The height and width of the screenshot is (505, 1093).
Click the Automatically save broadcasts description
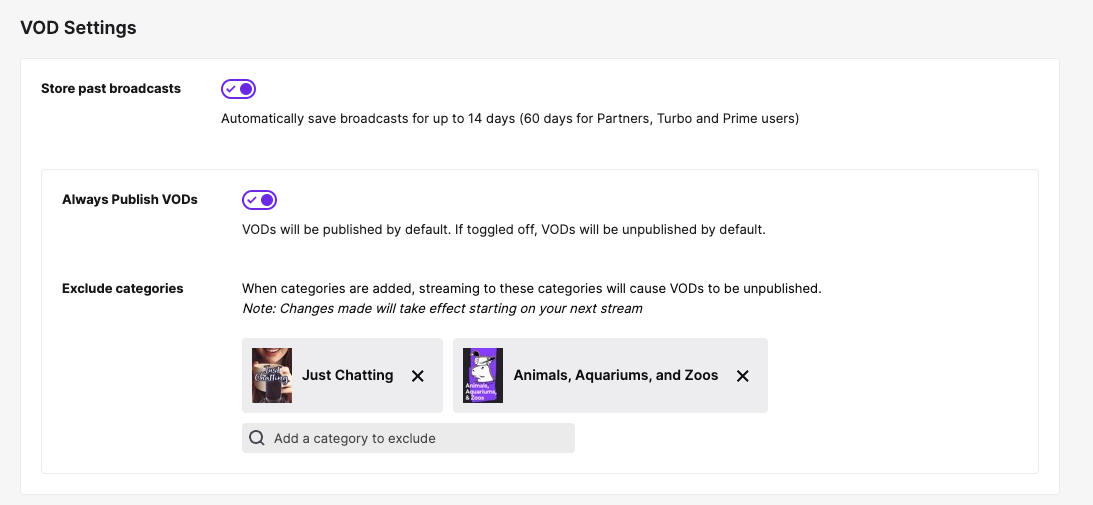[510, 119]
